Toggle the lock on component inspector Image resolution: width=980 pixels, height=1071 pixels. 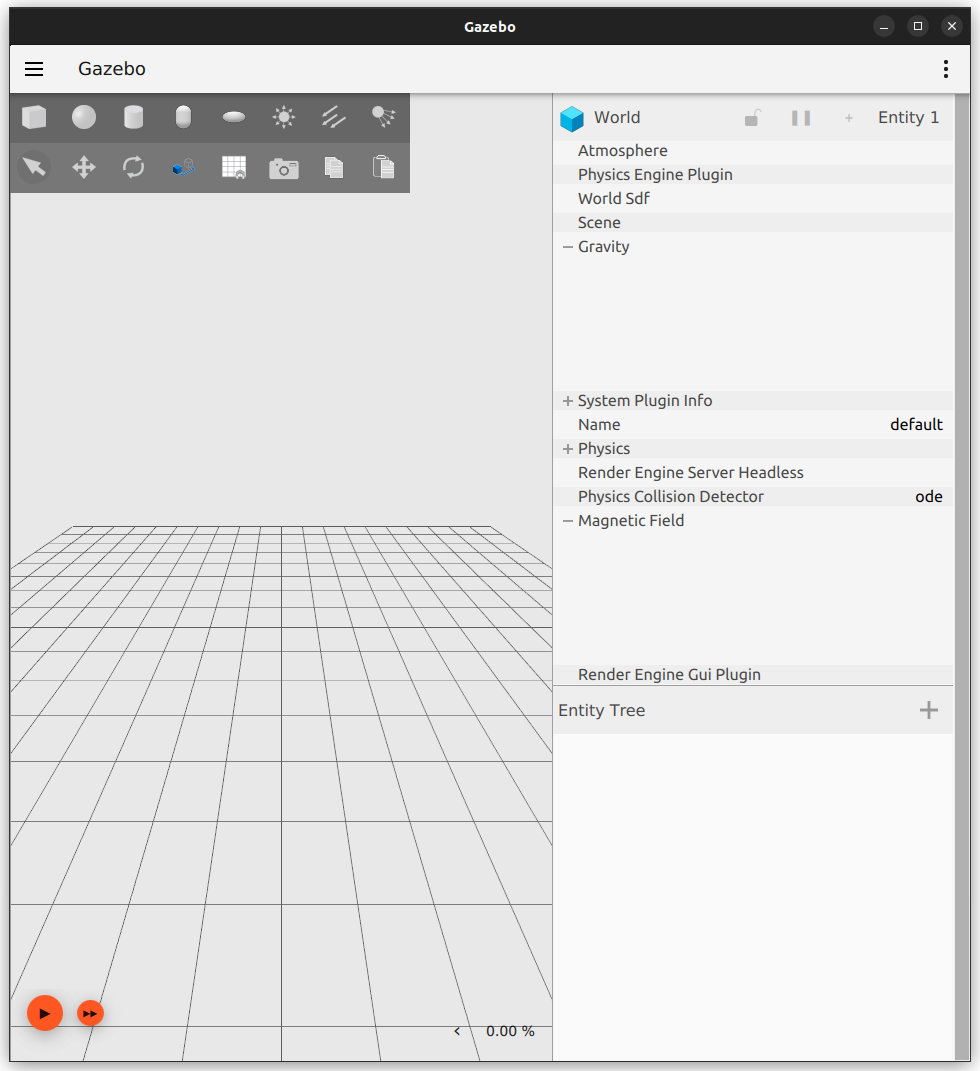[752, 118]
